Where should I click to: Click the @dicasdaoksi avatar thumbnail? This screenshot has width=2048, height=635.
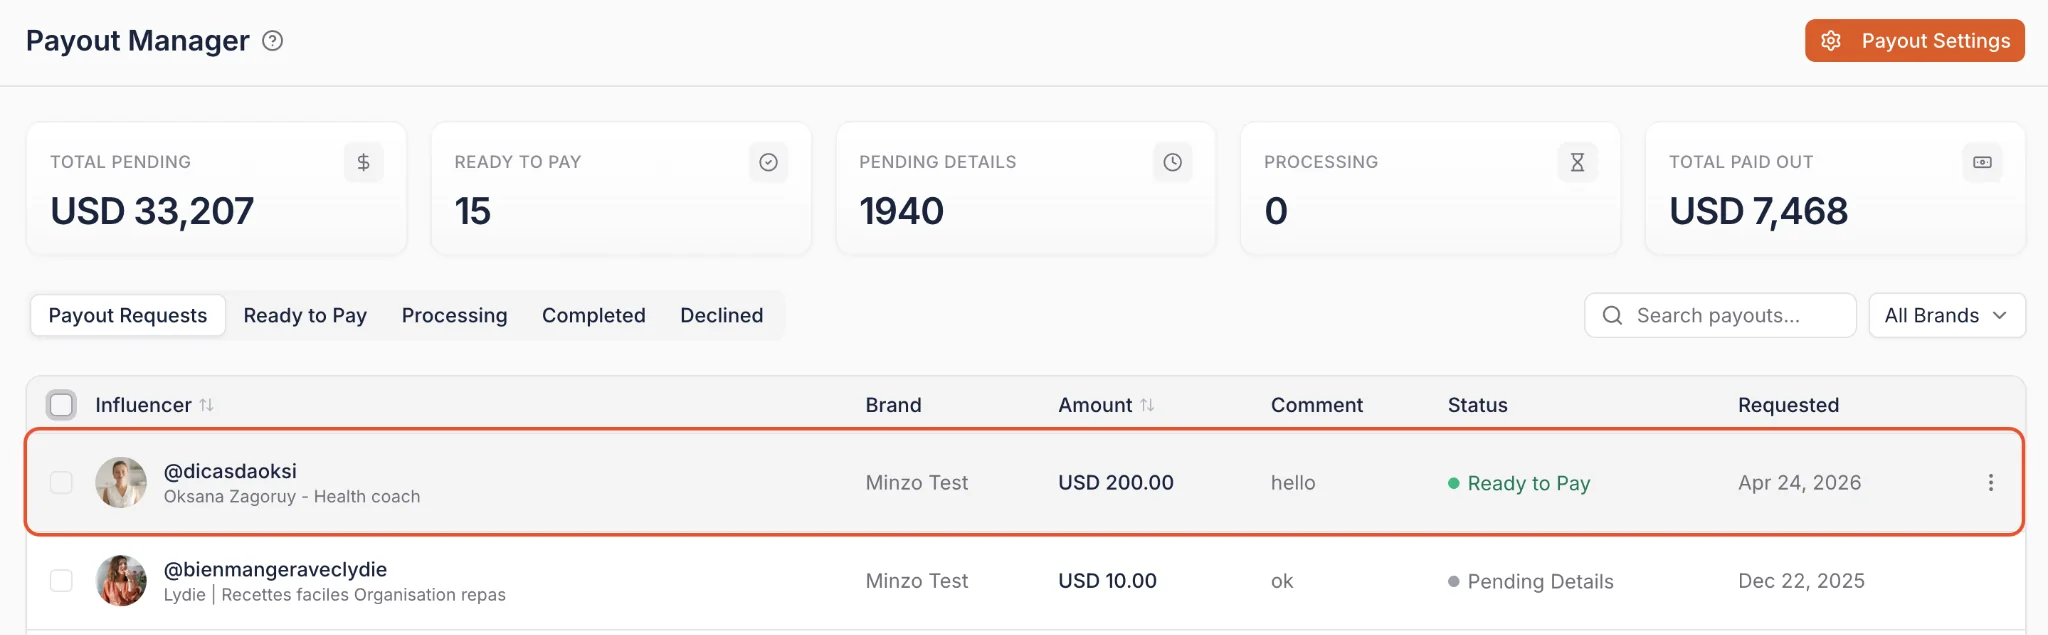coord(121,483)
